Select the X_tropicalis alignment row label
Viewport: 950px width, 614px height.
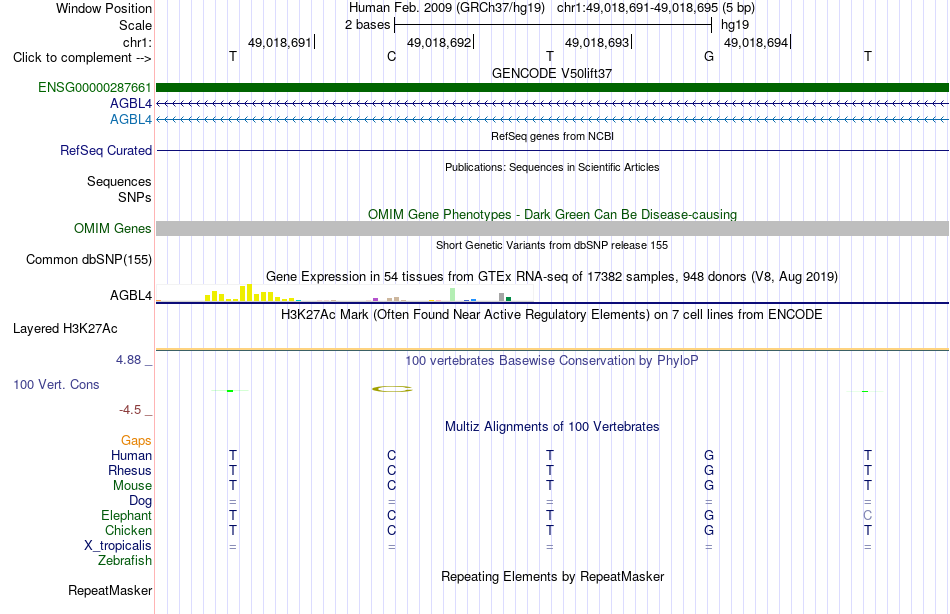[x=118, y=546]
